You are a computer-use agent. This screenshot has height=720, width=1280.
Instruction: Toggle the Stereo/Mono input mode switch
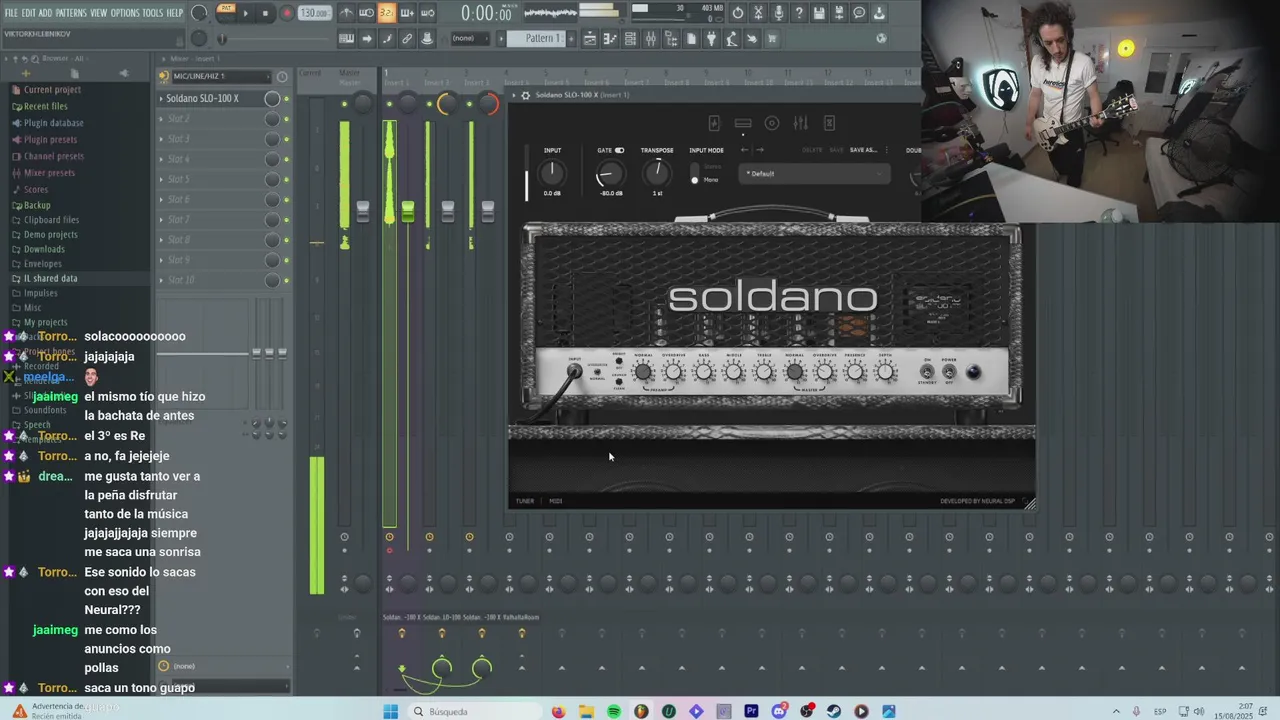[x=695, y=173]
